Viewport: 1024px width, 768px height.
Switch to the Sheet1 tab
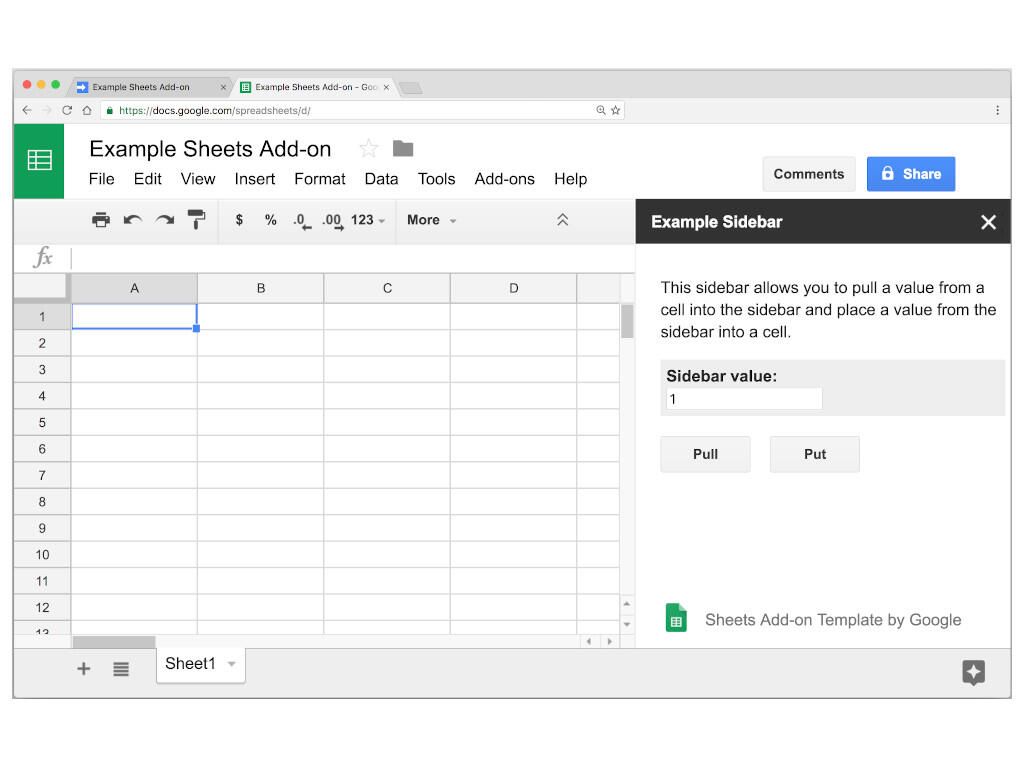click(188, 663)
